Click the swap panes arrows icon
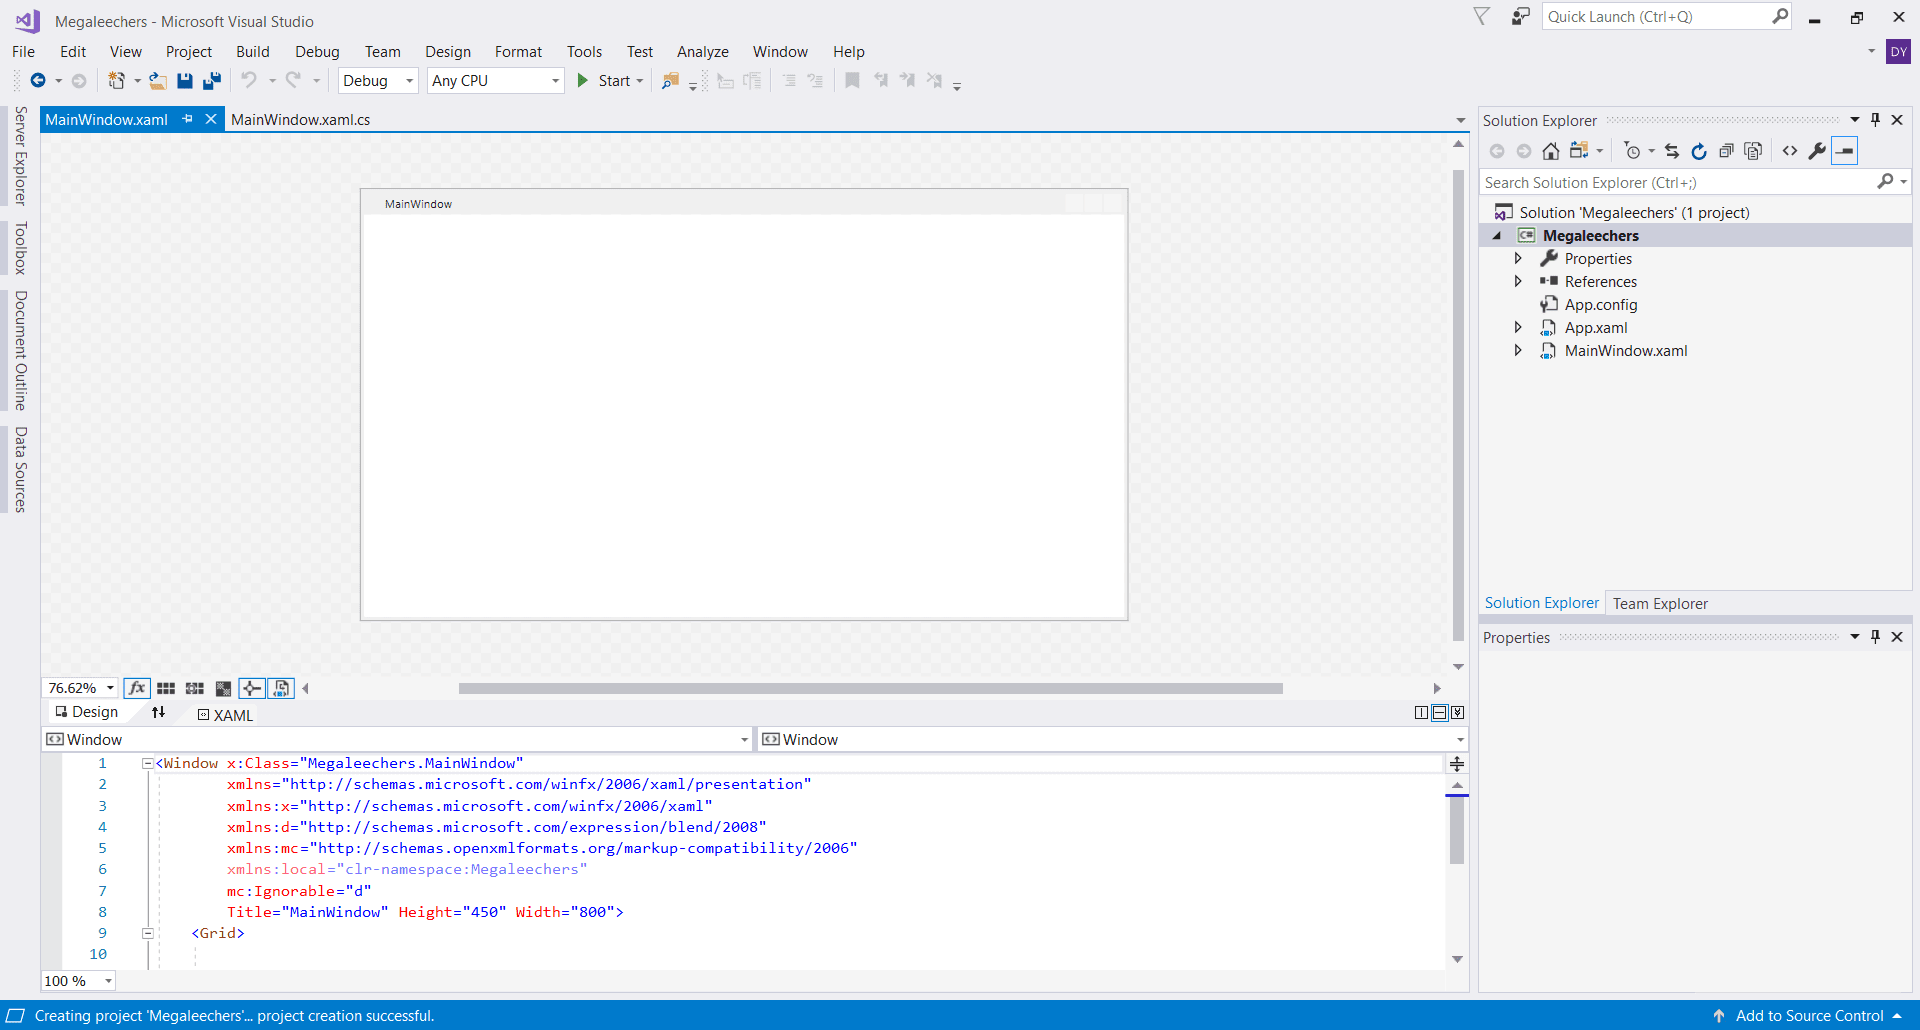The image size is (1920, 1030). [x=158, y=712]
